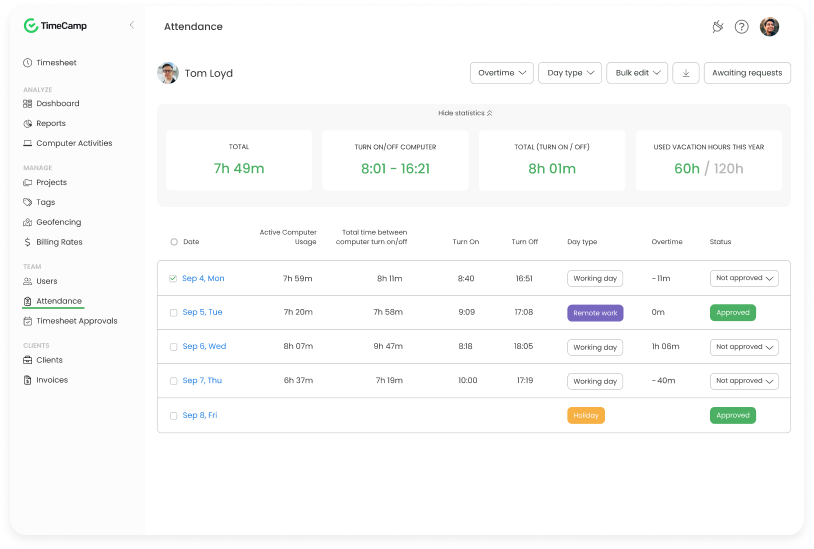Click the 1h 06m overtime value

coord(666,347)
